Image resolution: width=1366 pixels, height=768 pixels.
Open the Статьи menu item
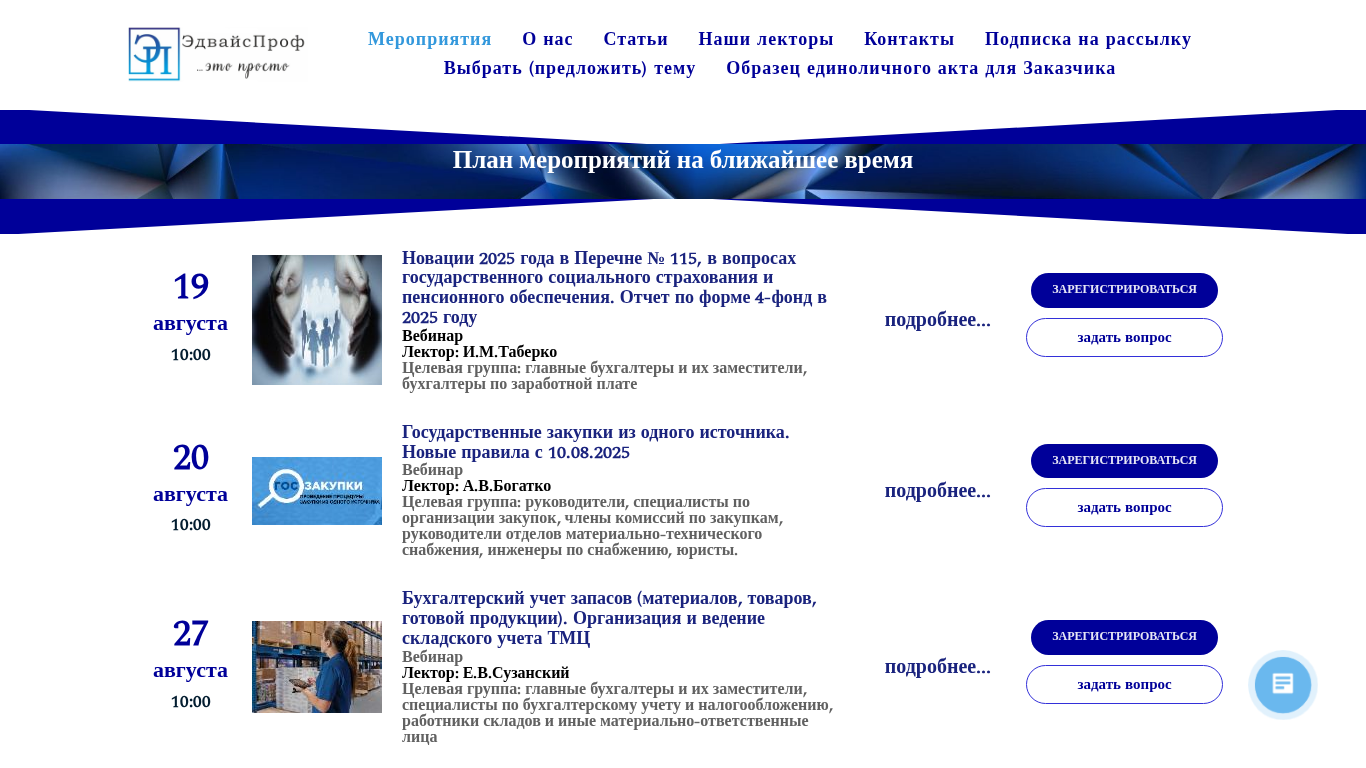[636, 39]
